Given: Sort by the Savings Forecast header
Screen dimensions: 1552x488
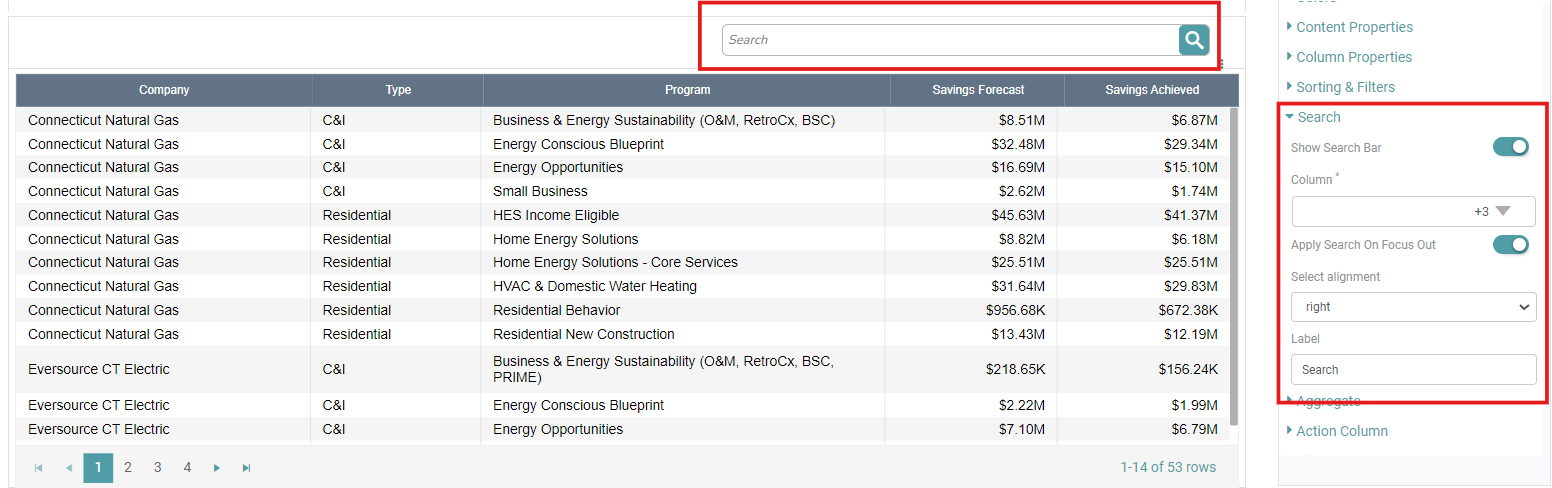Looking at the screenshot, I should pyautogui.click(x=977, y=90).
